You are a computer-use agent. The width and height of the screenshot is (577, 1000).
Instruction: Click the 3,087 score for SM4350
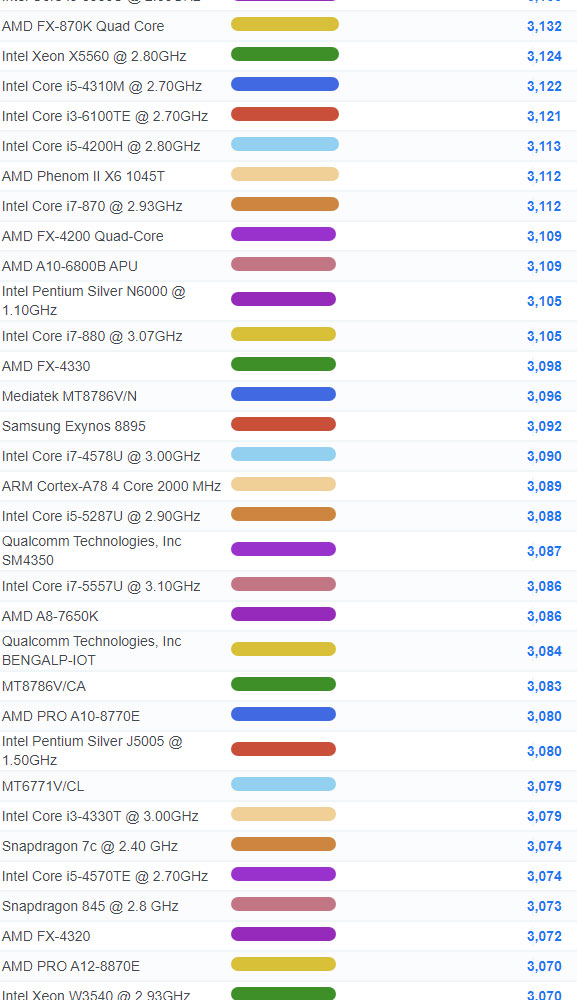pyautogui.click(x=544, y=551)
